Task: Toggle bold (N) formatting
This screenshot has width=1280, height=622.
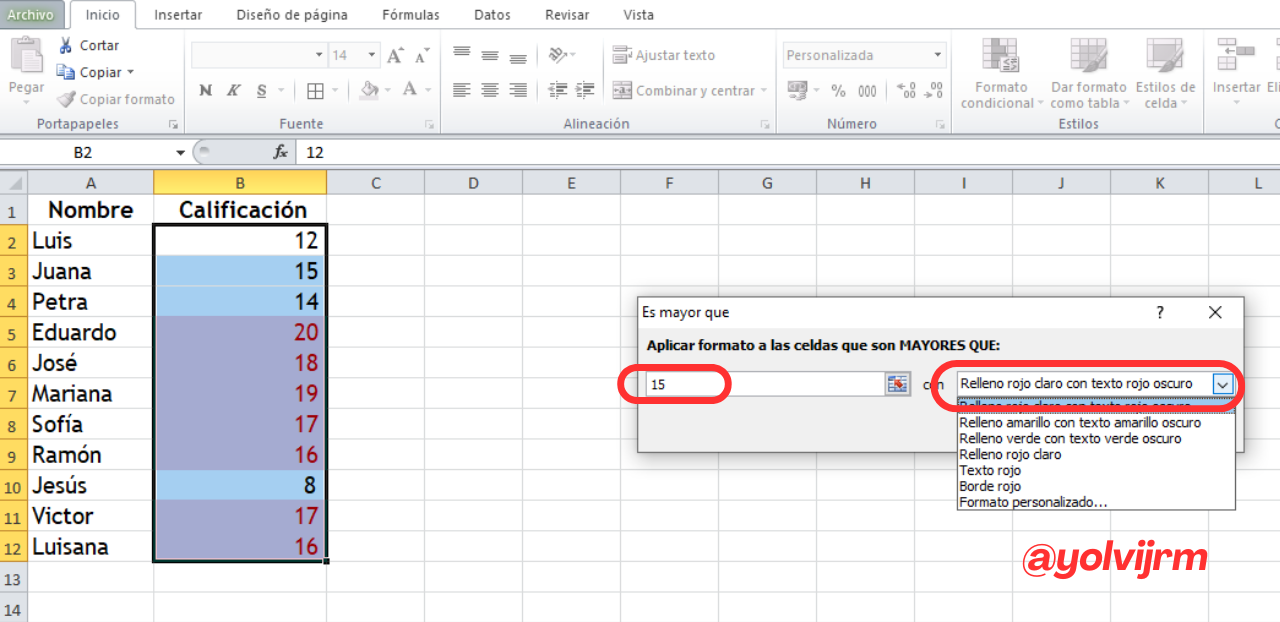Action: [x=205, y=90]
